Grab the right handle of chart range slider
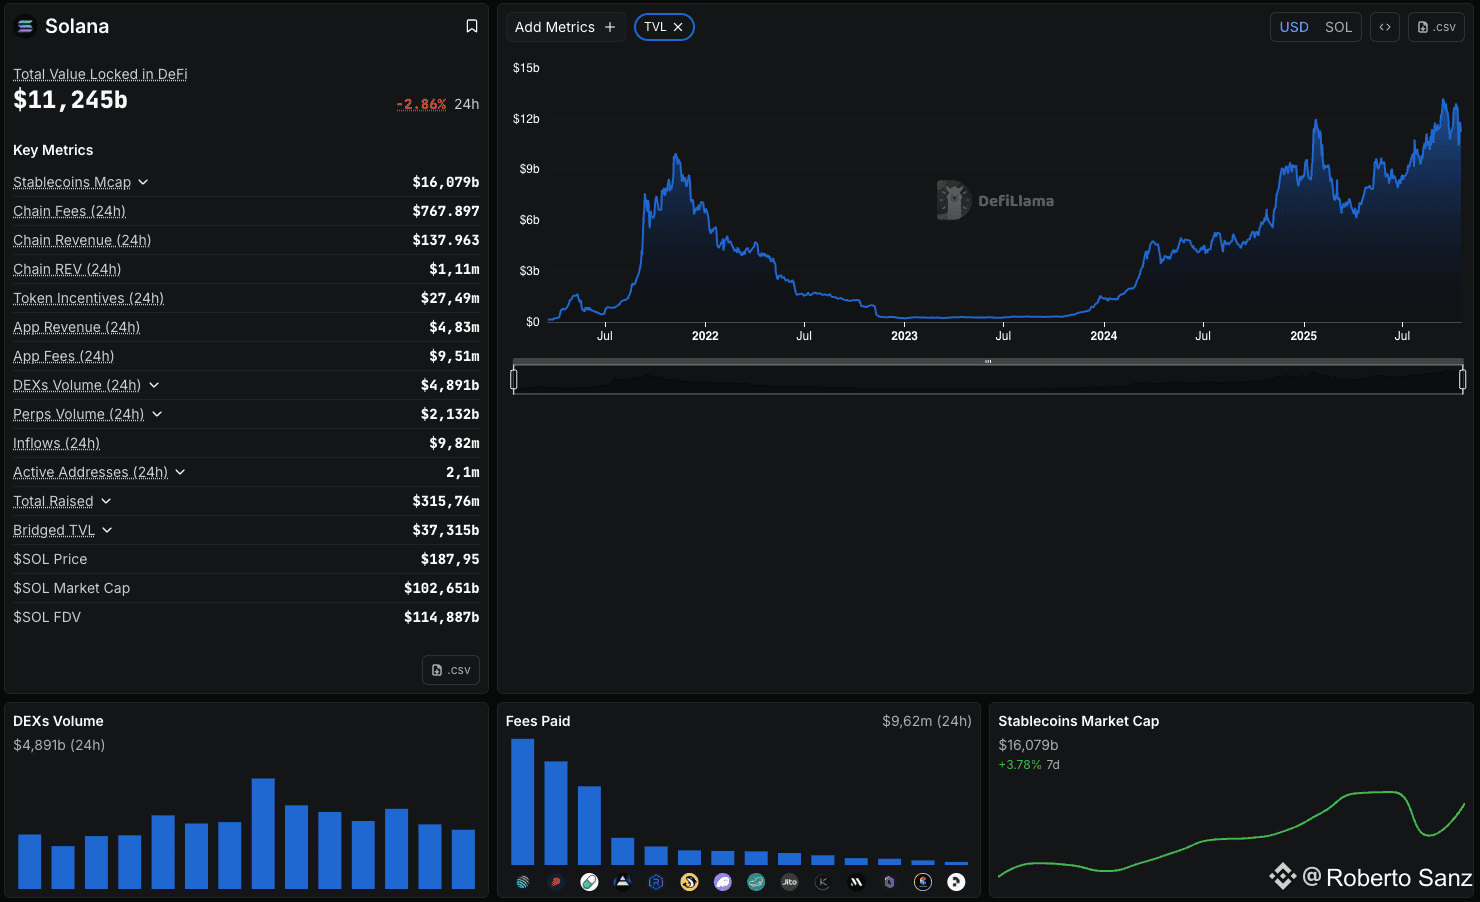Viewport: 1480px width, 902px height. click(1462, 379)
